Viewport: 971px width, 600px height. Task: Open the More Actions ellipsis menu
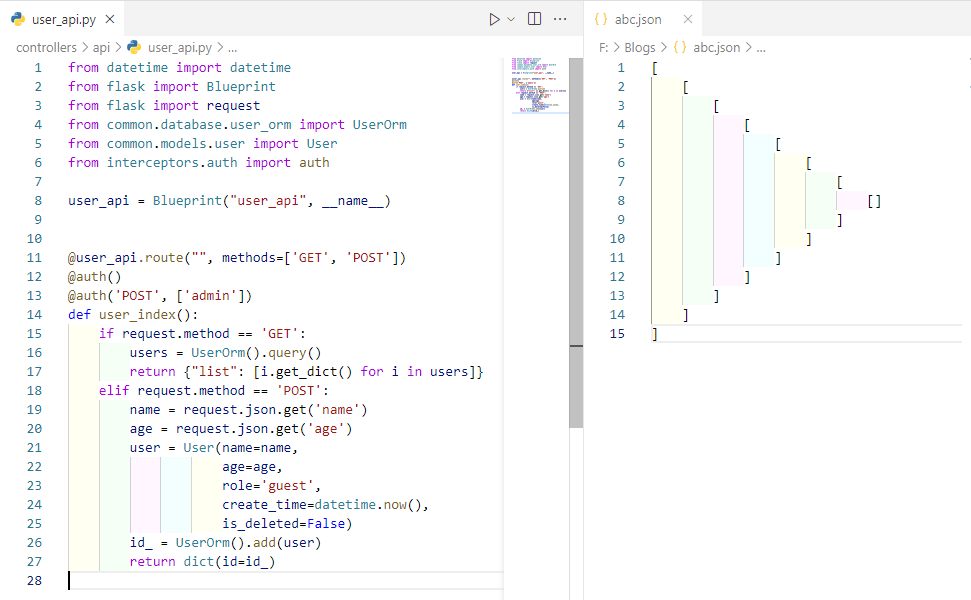(560, 19)
